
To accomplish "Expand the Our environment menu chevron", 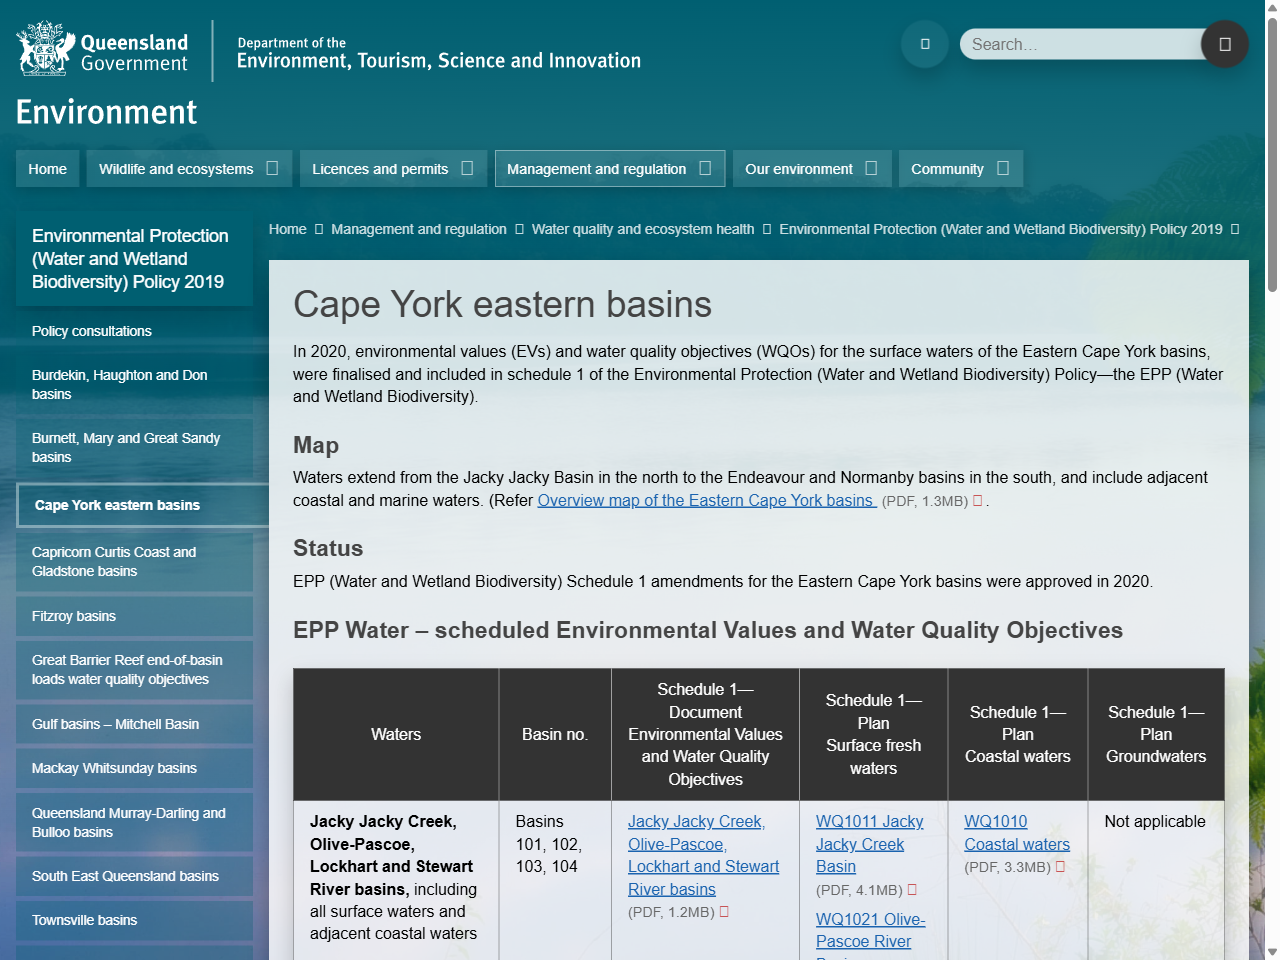I will click(869, 168).
